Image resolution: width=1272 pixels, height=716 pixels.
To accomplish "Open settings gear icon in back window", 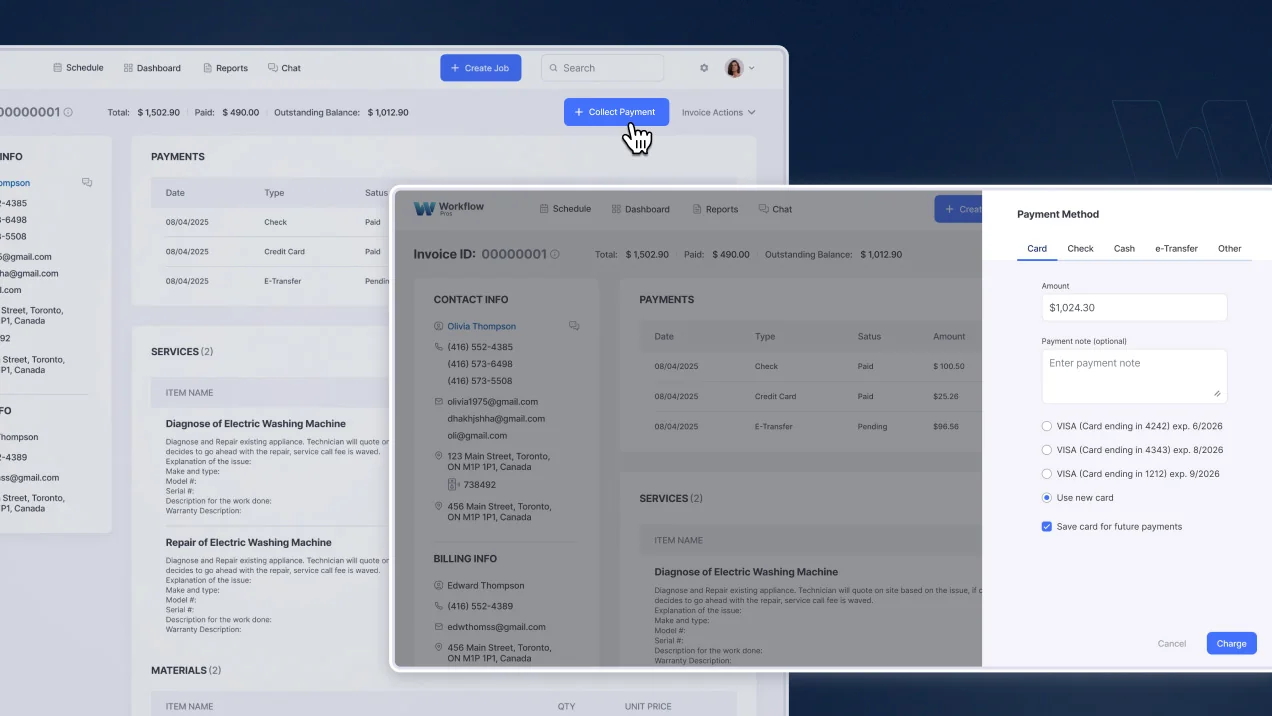I will [704, 68].
